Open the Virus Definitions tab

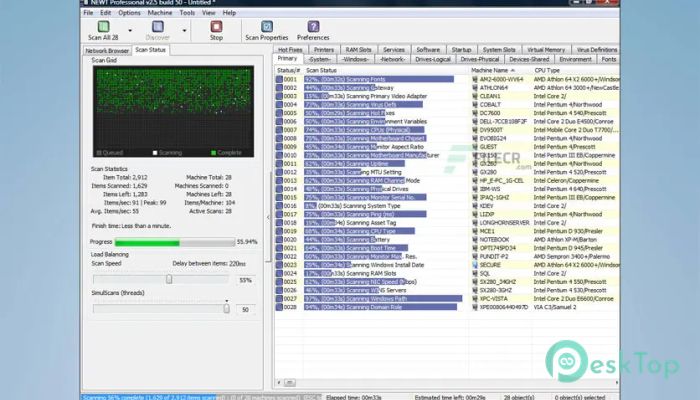click(x=596, y=50)
